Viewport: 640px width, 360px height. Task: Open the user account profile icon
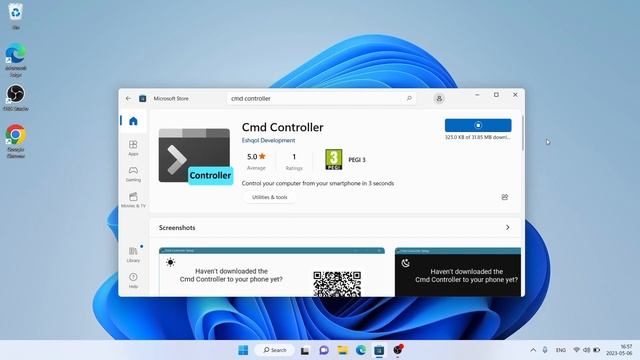click(439, 98)
